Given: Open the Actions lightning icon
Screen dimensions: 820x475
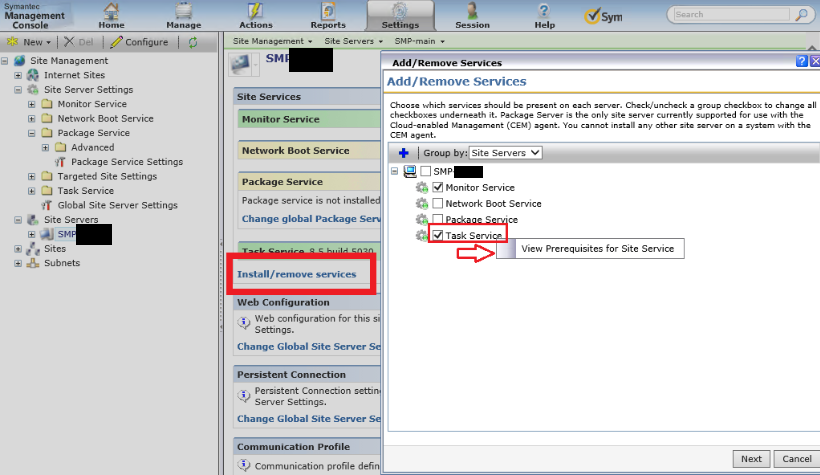Looking at the screenshot, I should (x=255, y=11).
